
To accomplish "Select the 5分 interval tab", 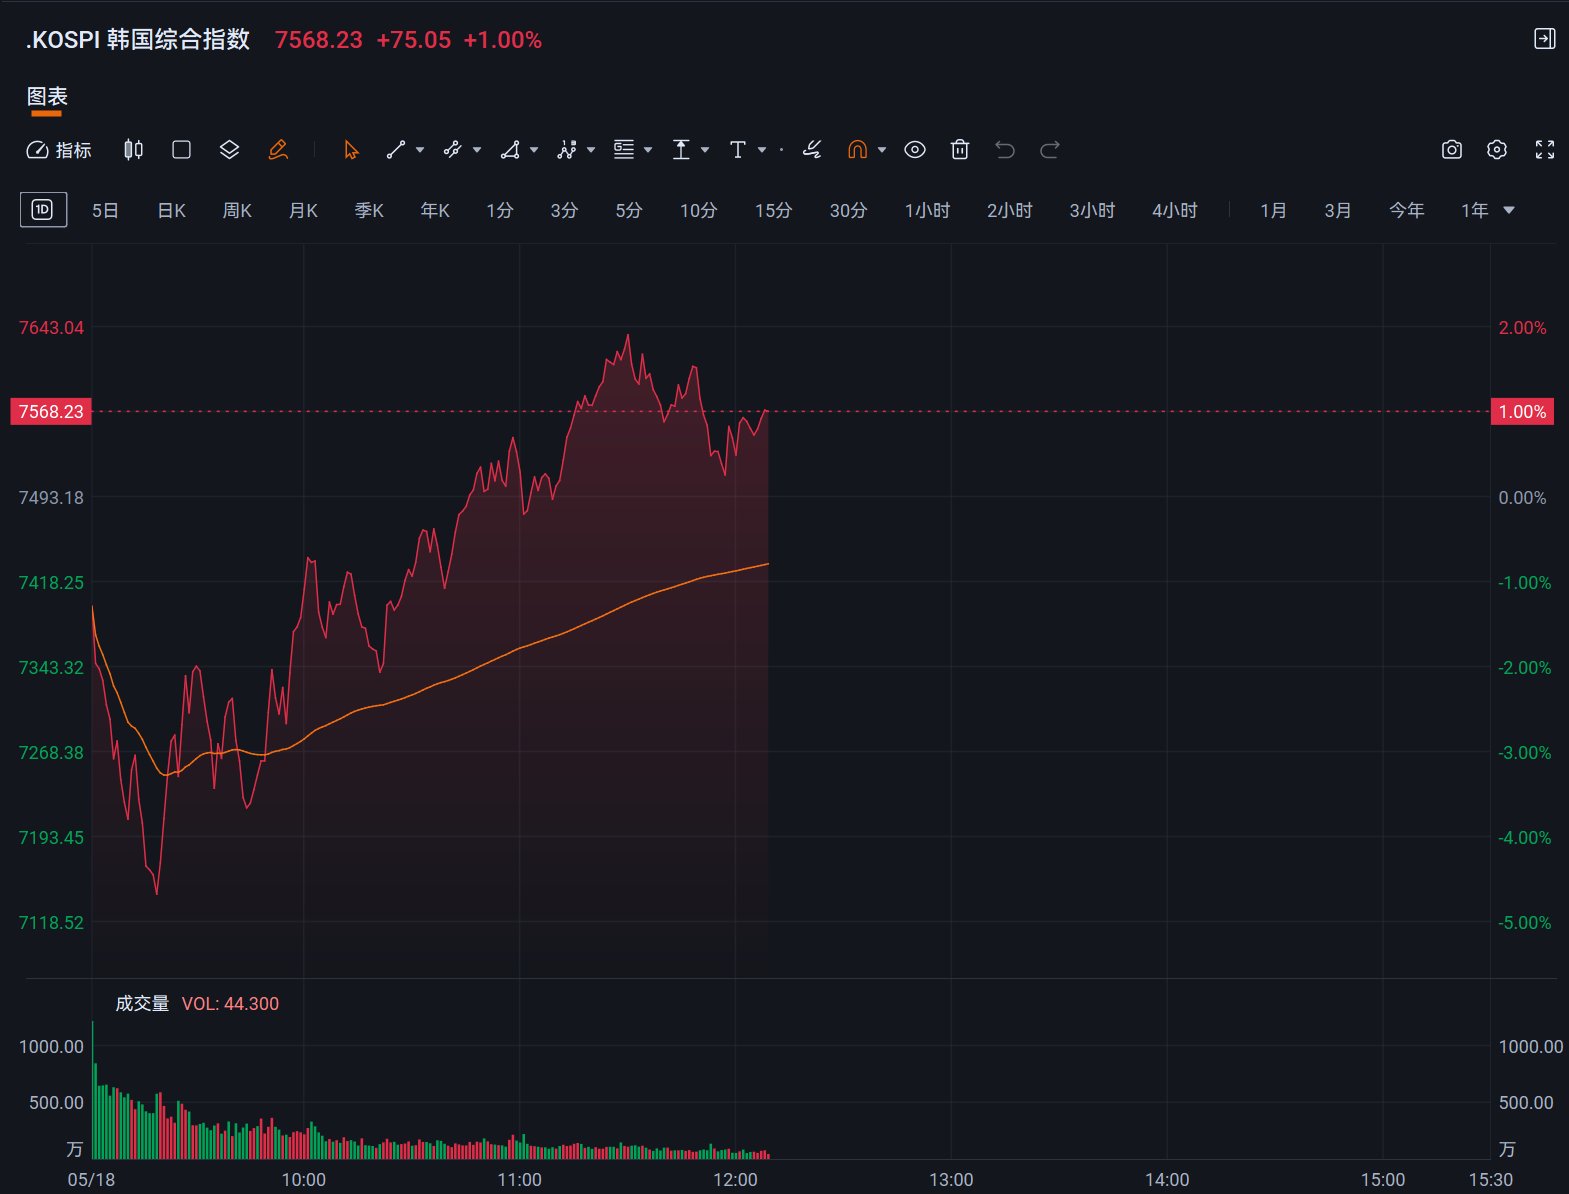I will (x=629, y=210).
